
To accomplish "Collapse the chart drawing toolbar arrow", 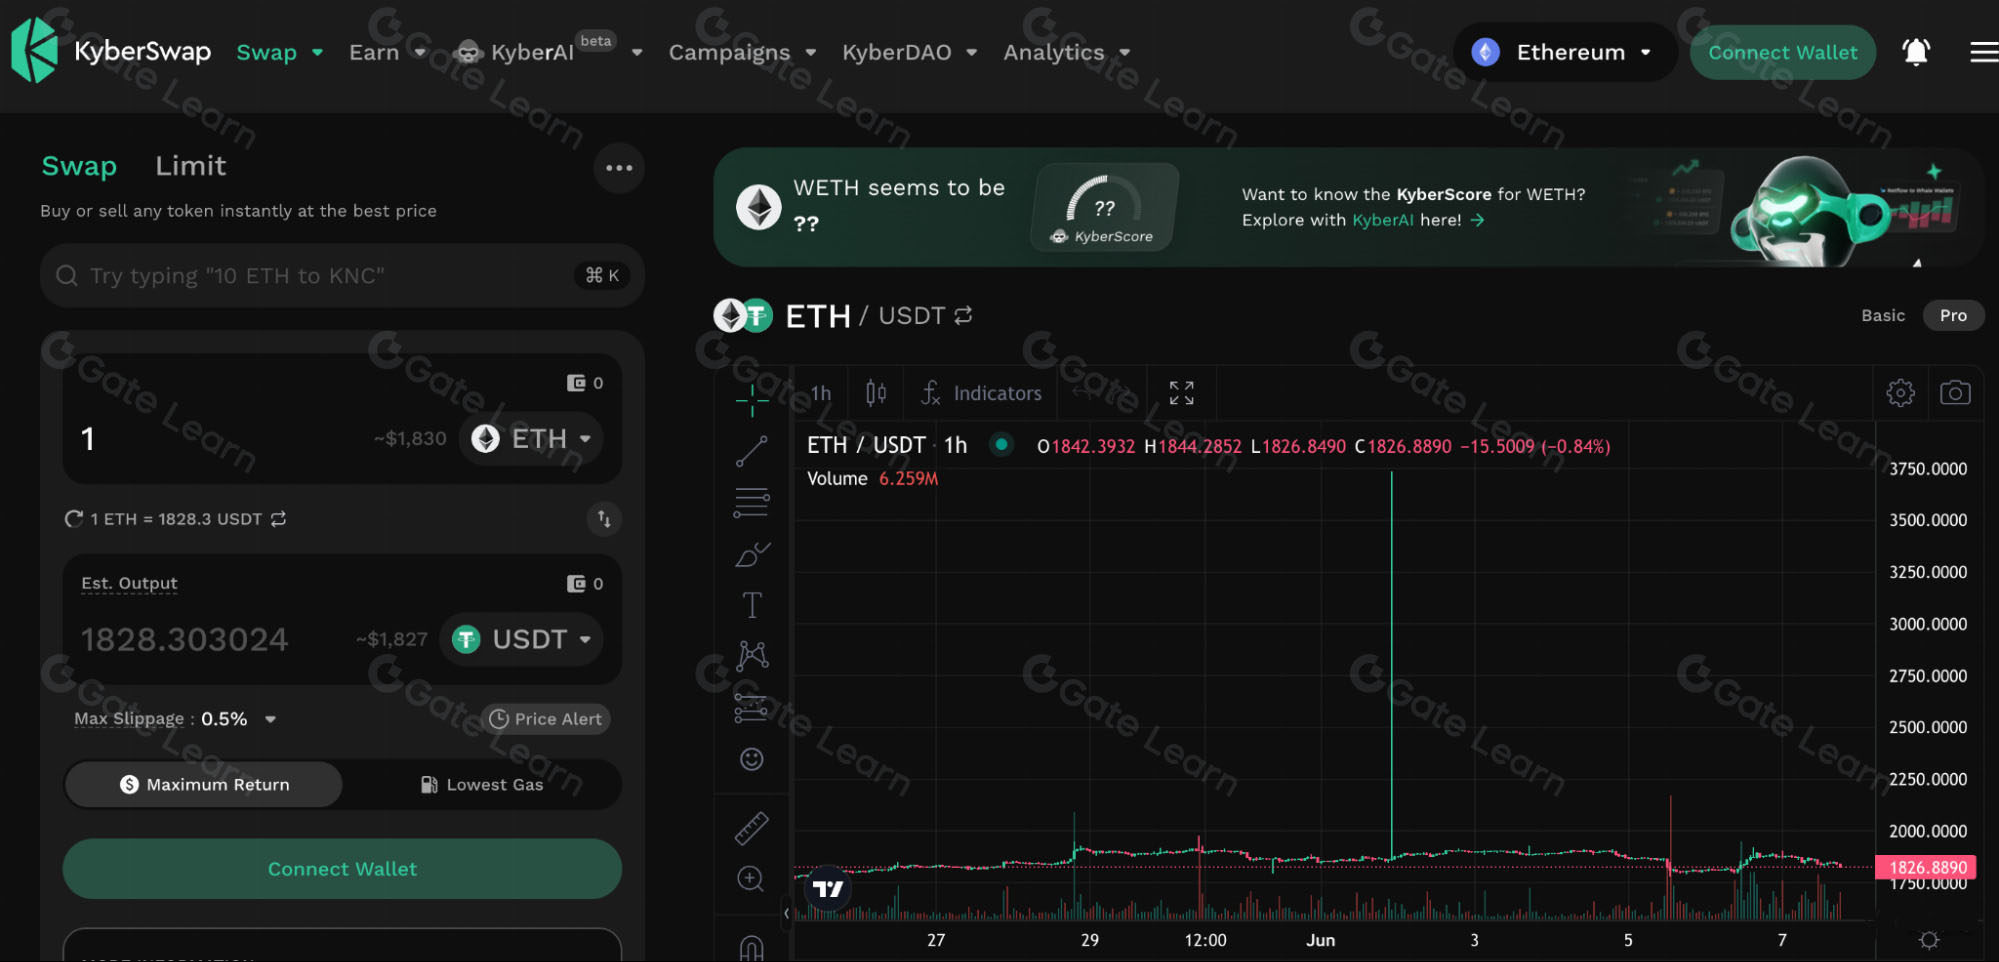I will 786,913.
